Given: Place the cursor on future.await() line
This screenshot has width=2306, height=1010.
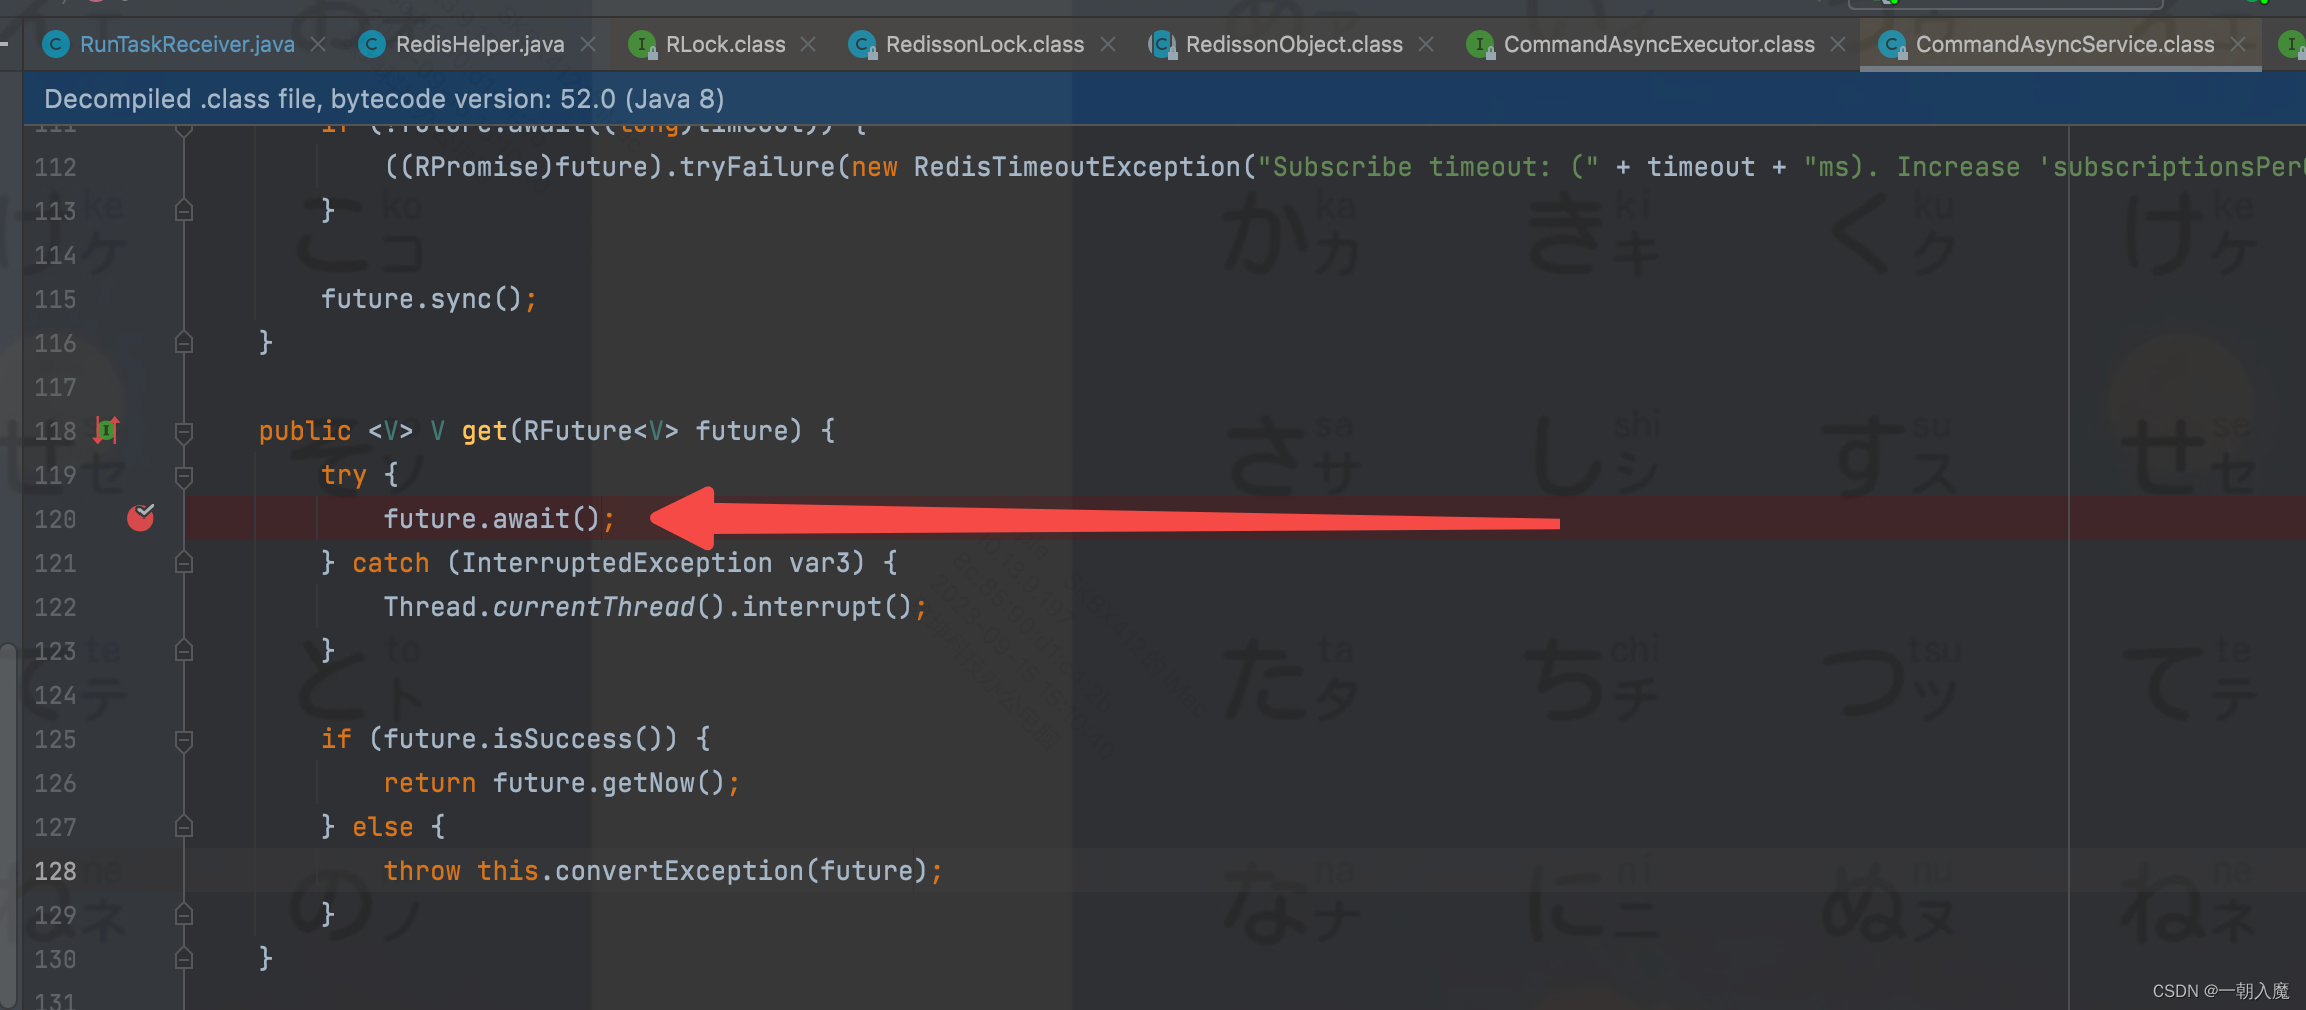Looking at the screenshot, I should [500, 518].
